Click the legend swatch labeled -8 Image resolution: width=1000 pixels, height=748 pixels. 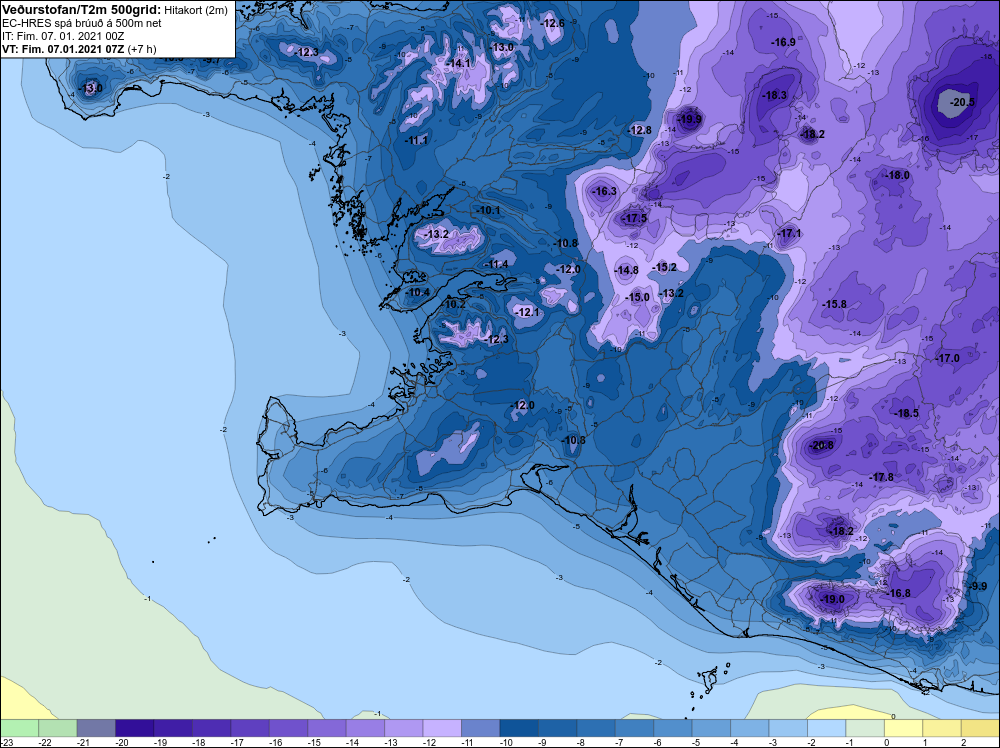point(596,728)
